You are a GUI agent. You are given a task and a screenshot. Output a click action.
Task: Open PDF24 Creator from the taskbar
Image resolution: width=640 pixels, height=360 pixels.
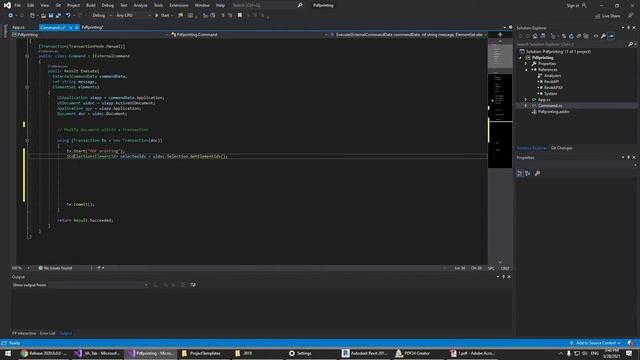[x=413, y=353]
